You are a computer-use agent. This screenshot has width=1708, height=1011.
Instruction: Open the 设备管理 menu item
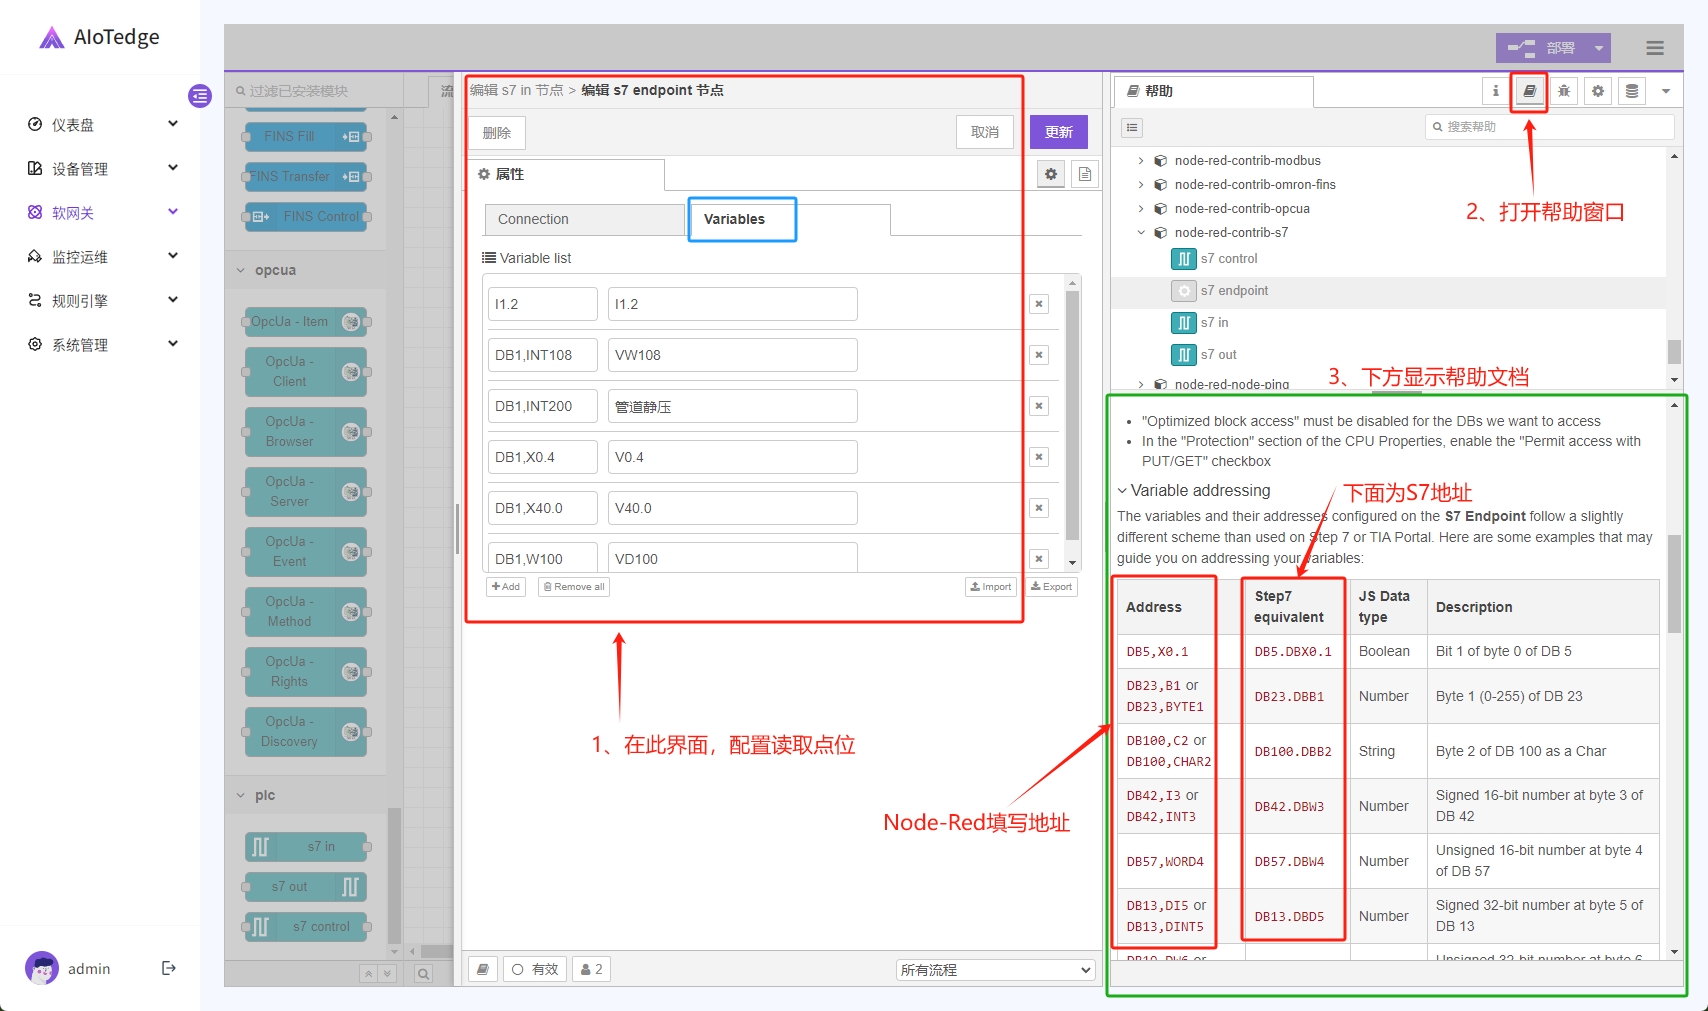[100, 169]
